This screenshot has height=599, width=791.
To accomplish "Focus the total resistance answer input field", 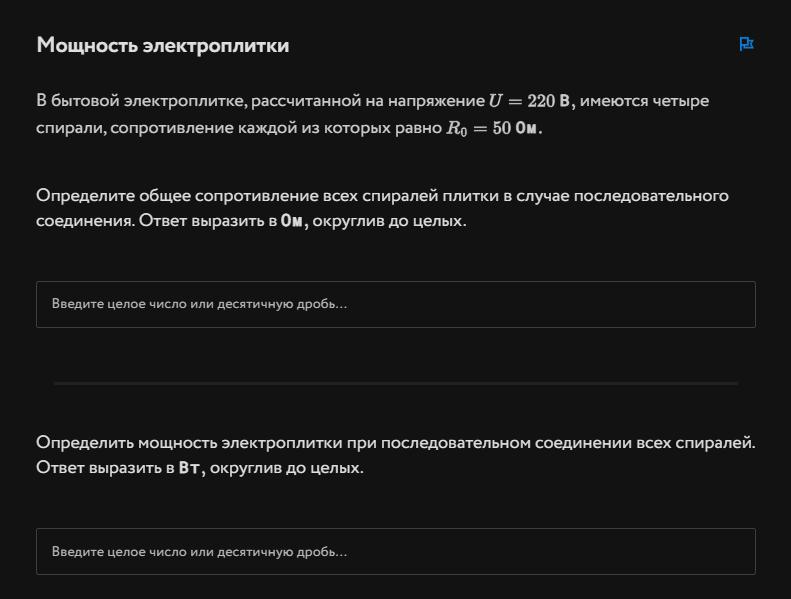I will (395, 304).
